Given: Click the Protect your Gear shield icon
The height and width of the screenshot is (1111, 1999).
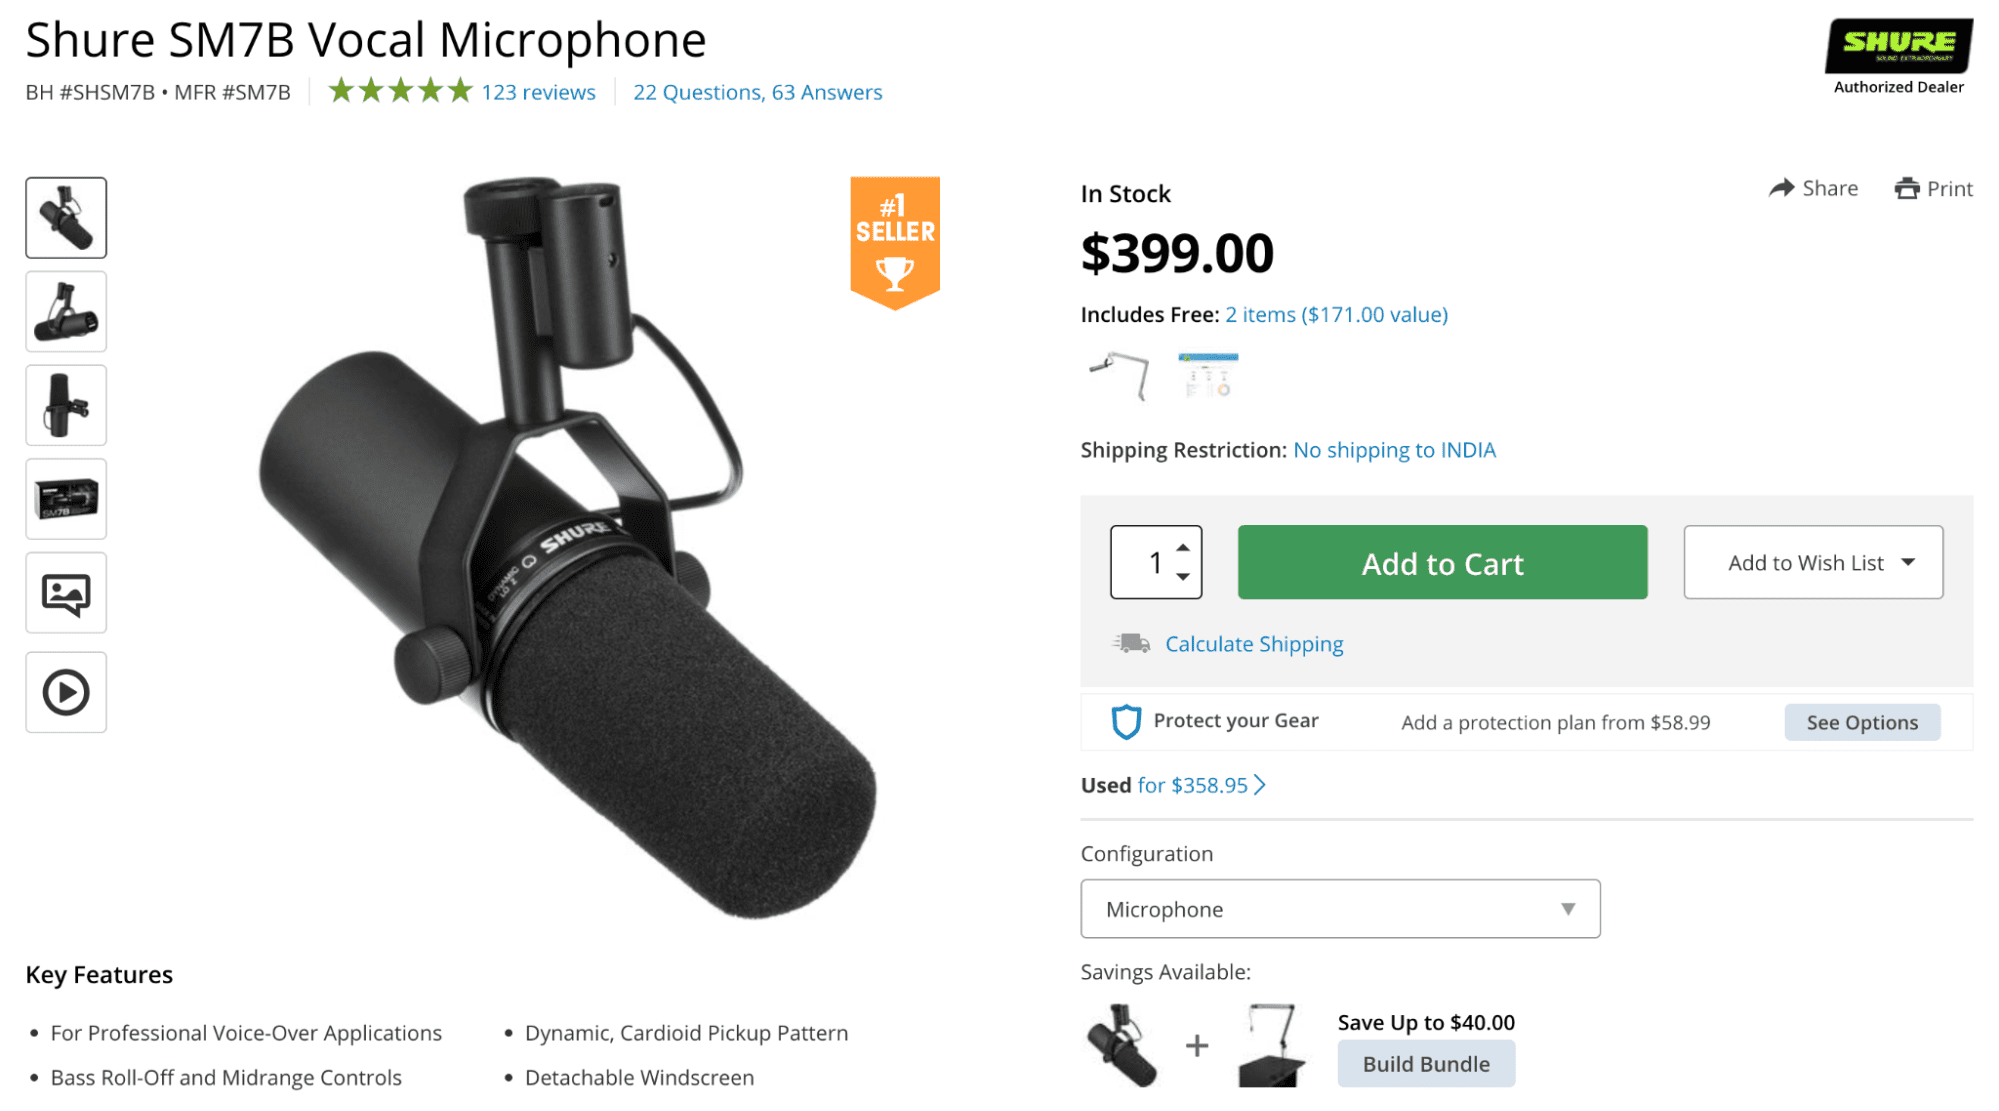Looking at the screenshot, I should click(x=1126, y=721).
